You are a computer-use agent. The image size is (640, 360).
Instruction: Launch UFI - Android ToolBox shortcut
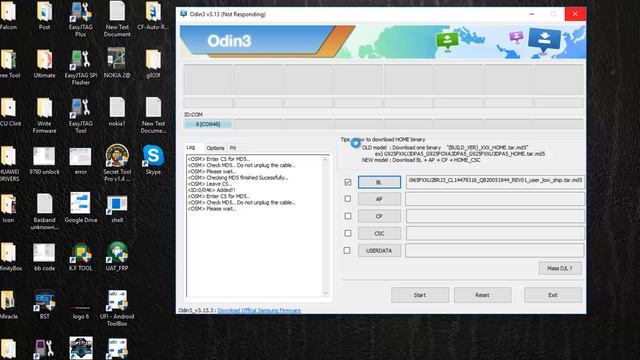coord(117,308)
